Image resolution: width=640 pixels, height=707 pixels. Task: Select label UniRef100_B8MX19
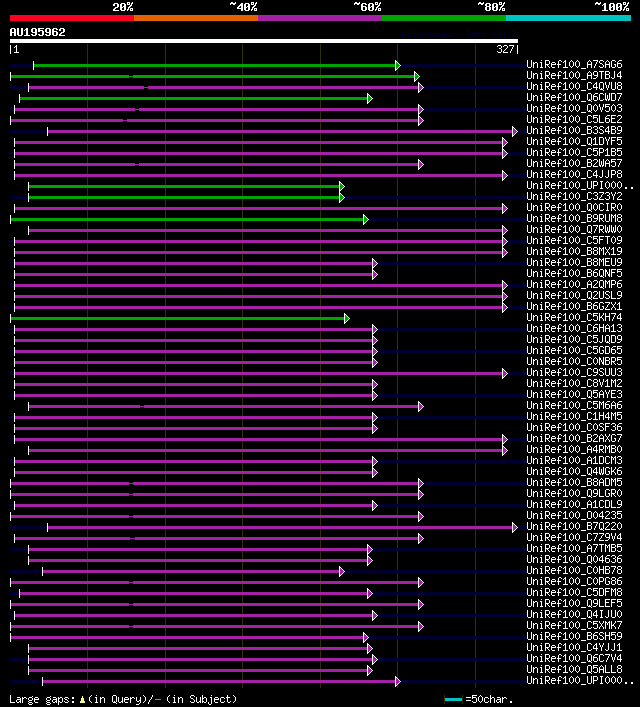pos(574,251)
